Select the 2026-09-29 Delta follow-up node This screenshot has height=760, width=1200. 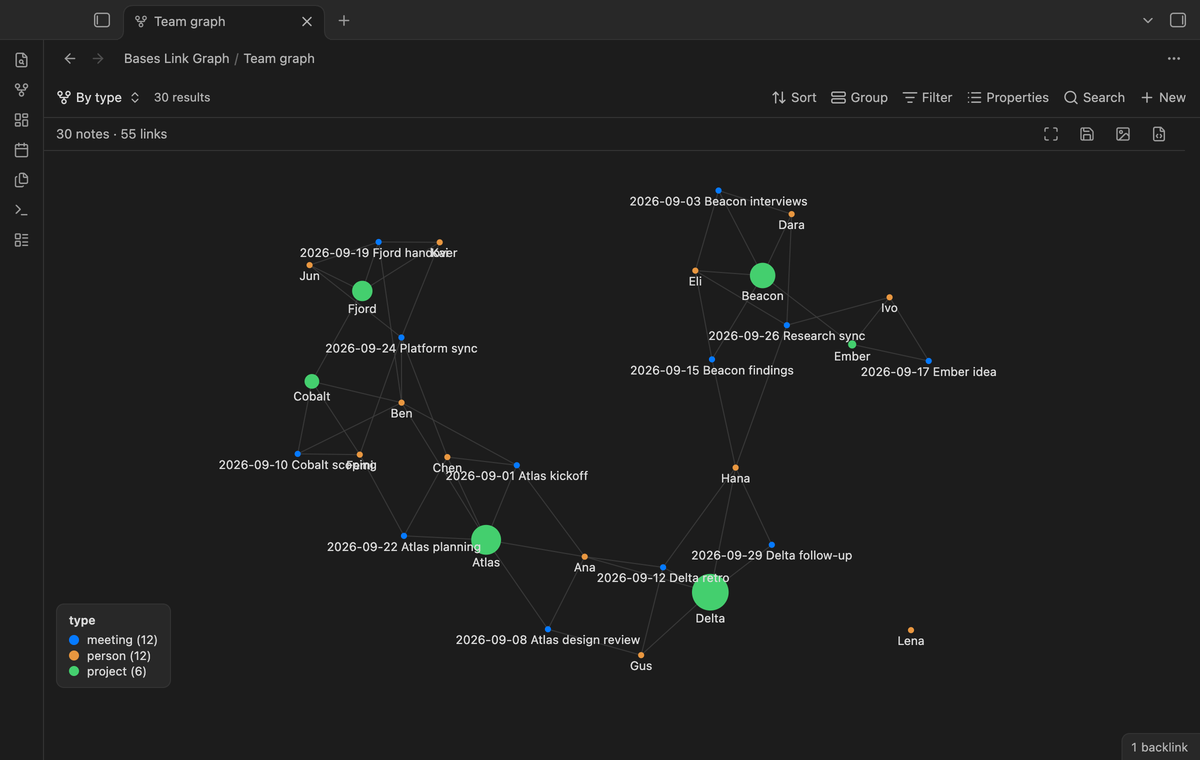[x=772, y=545]
